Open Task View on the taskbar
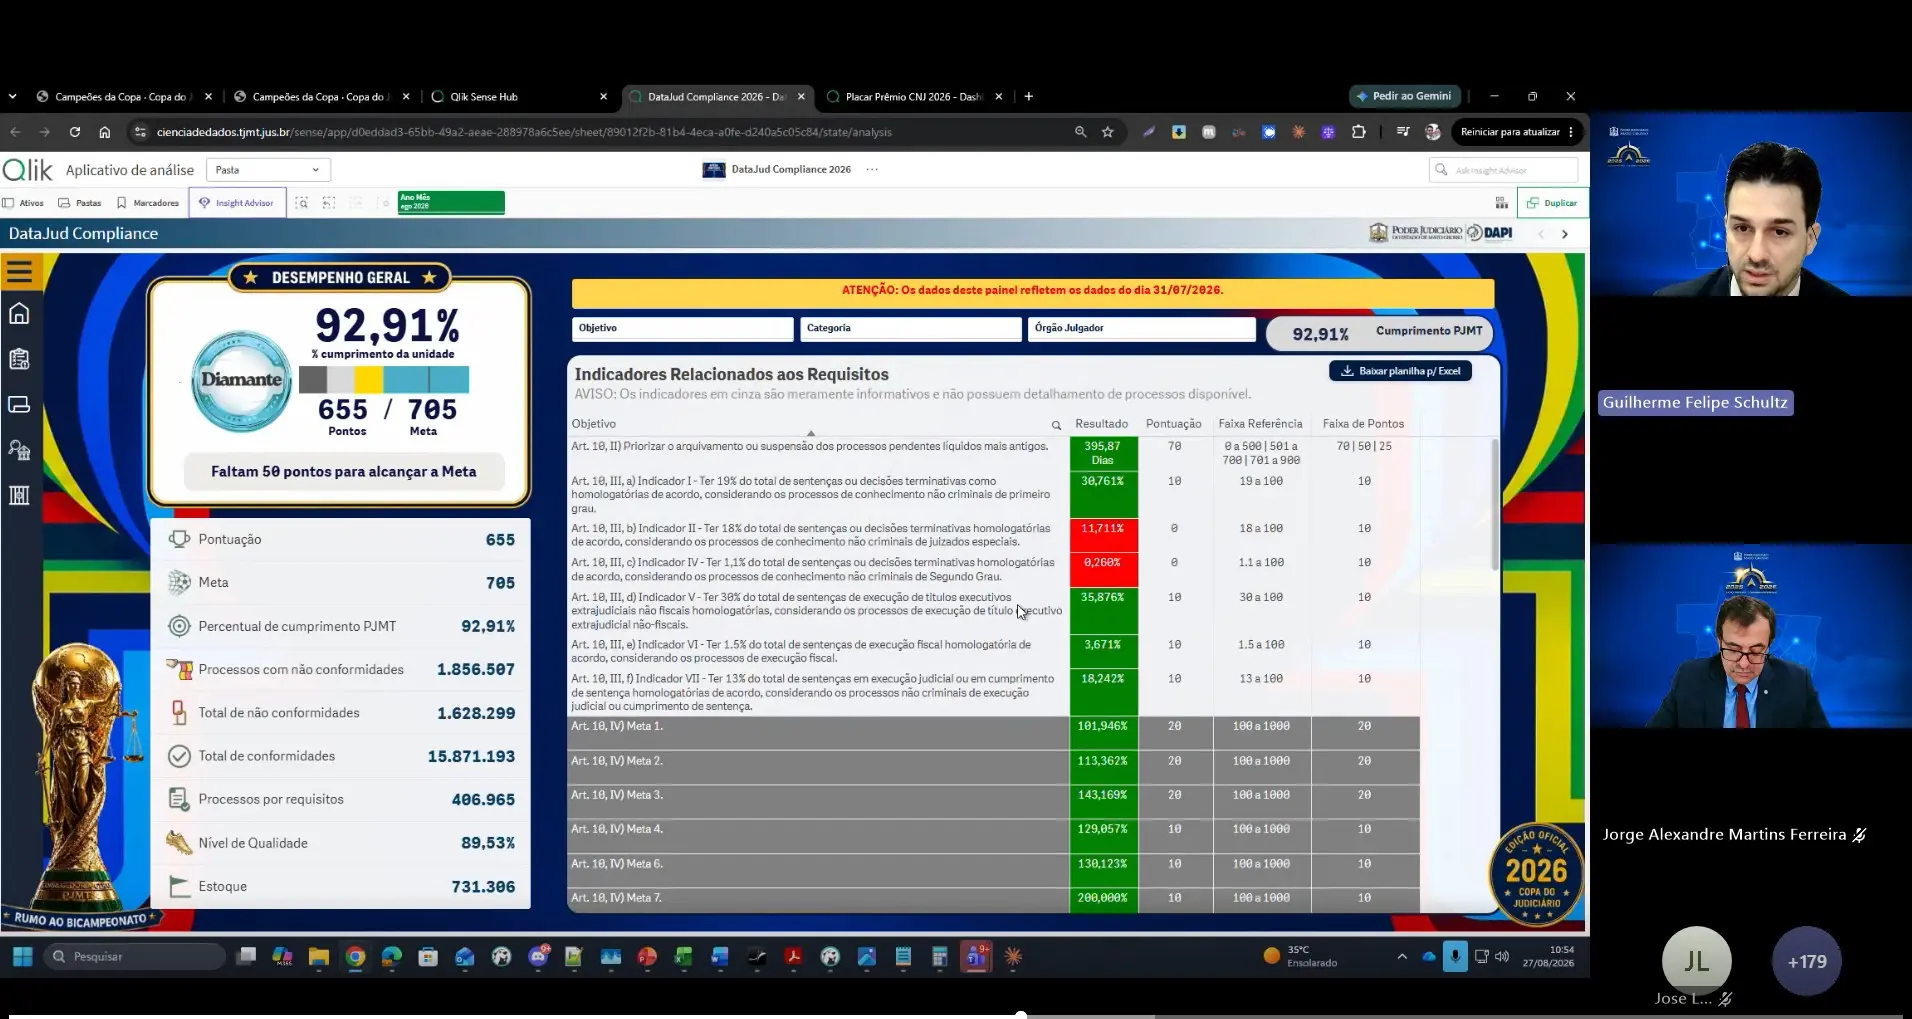The height and width of the screenshot is (1019, 1912). [x=246, y=957]
